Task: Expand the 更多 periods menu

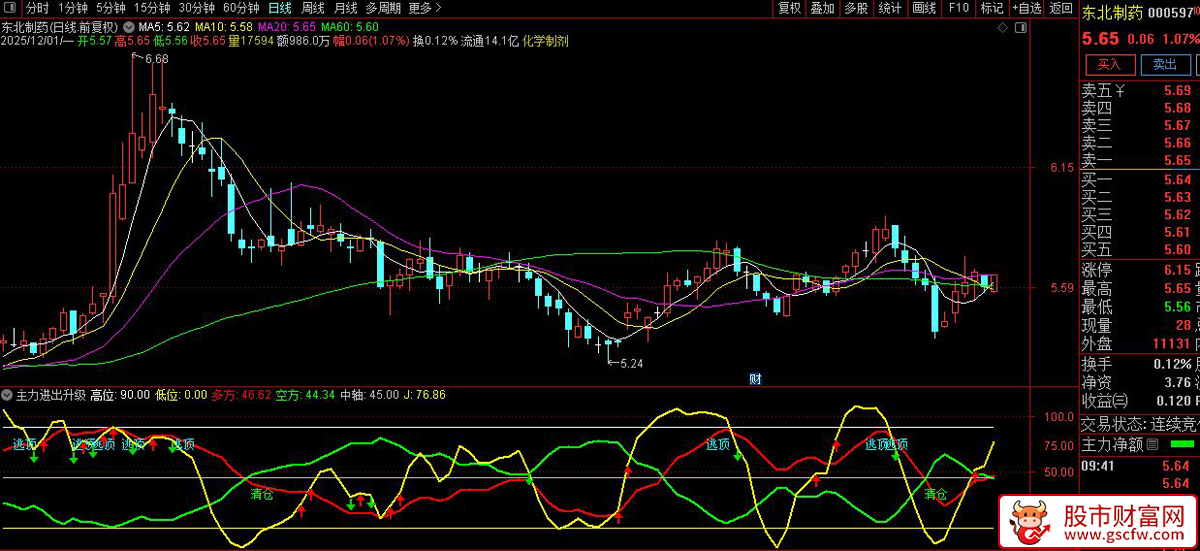Action: pyautogui.click(x=425, y=8)
